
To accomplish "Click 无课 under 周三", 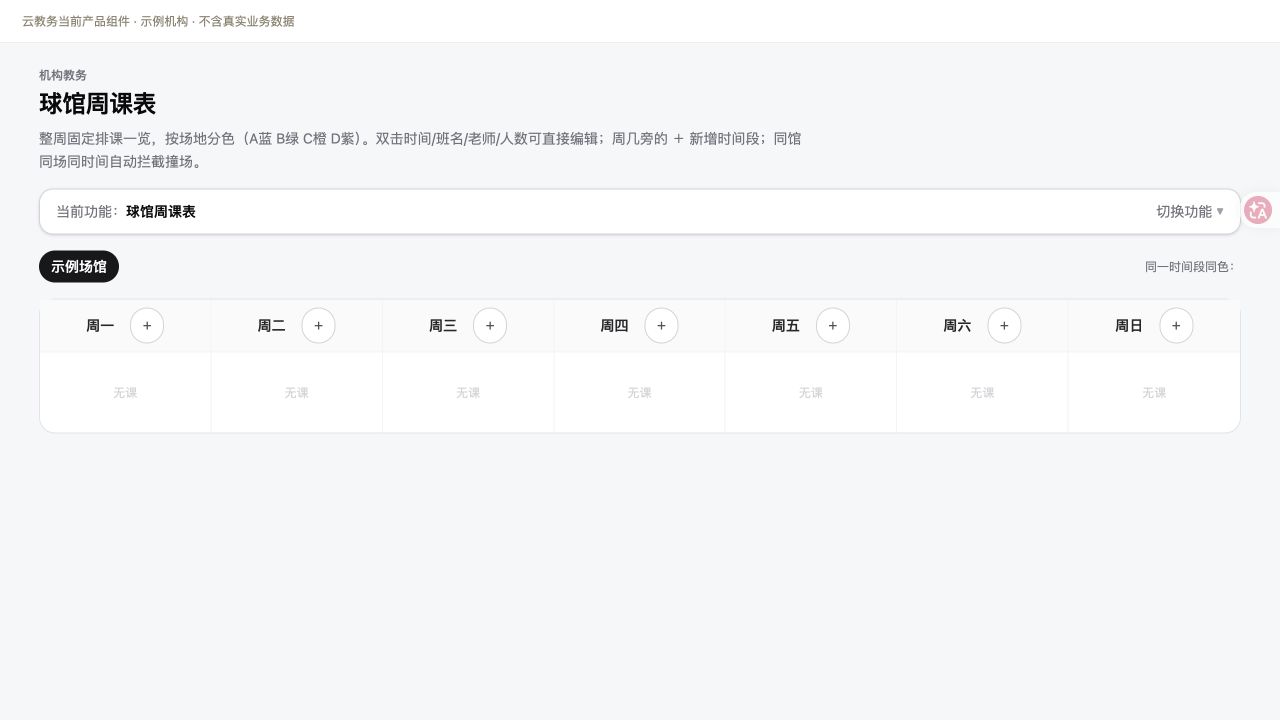I will coord(468,393).
